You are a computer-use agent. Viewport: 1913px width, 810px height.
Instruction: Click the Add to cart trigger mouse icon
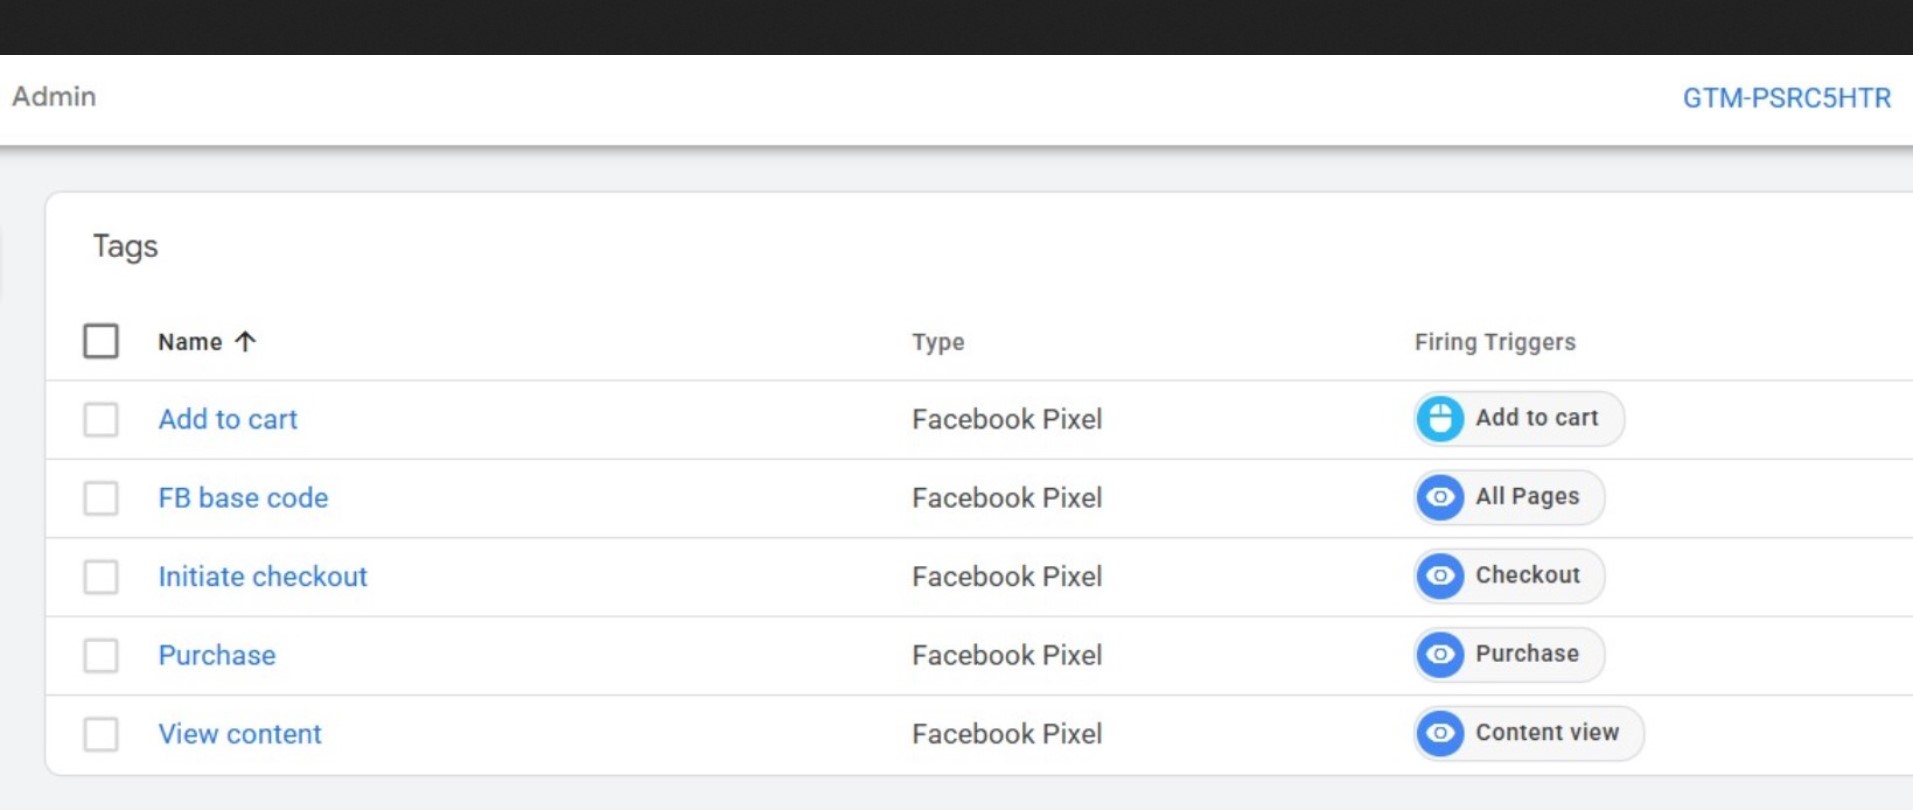tap(1440, 419)
